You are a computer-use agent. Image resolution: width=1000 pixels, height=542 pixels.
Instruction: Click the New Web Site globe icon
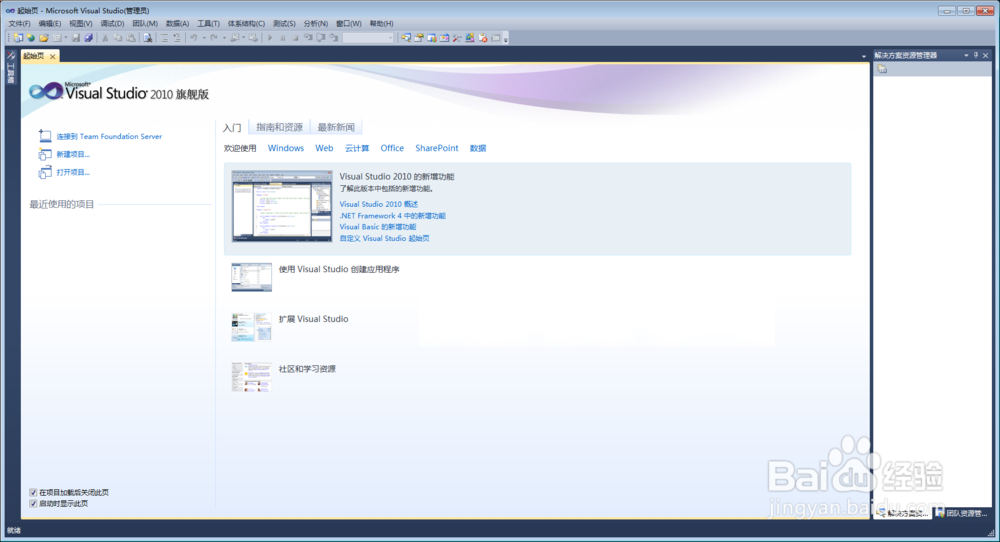(31, 38)
